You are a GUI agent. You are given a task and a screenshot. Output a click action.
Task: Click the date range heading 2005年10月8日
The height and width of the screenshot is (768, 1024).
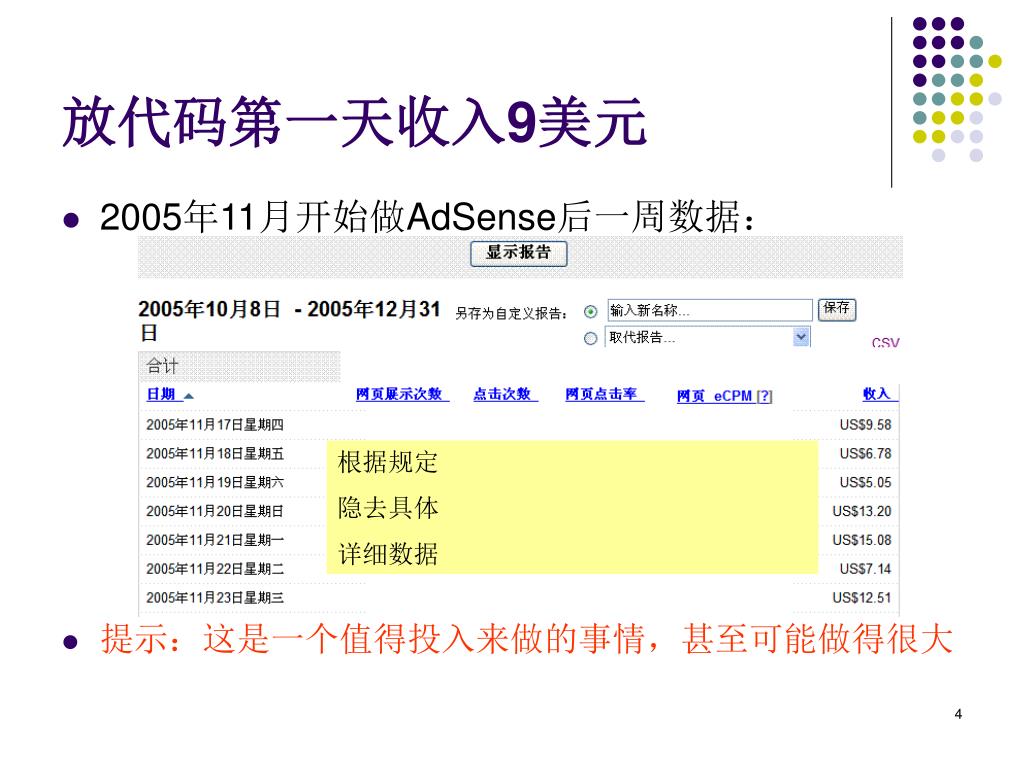209,309
